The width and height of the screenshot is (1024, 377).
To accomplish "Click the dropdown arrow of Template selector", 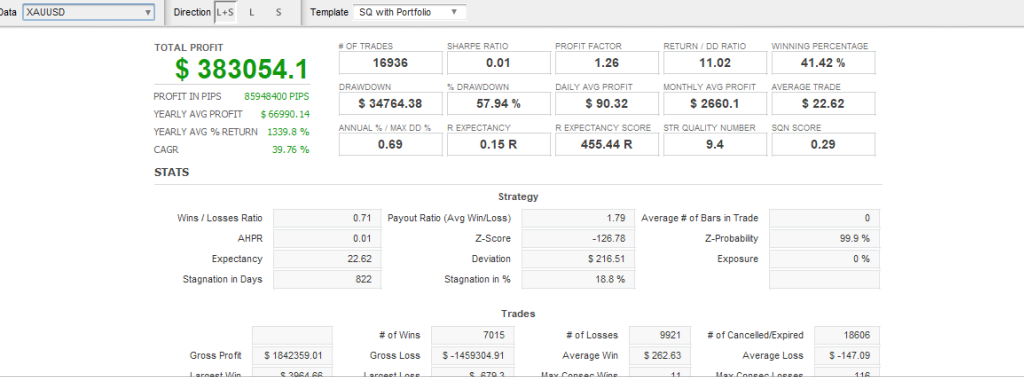I will pos(454,12).
